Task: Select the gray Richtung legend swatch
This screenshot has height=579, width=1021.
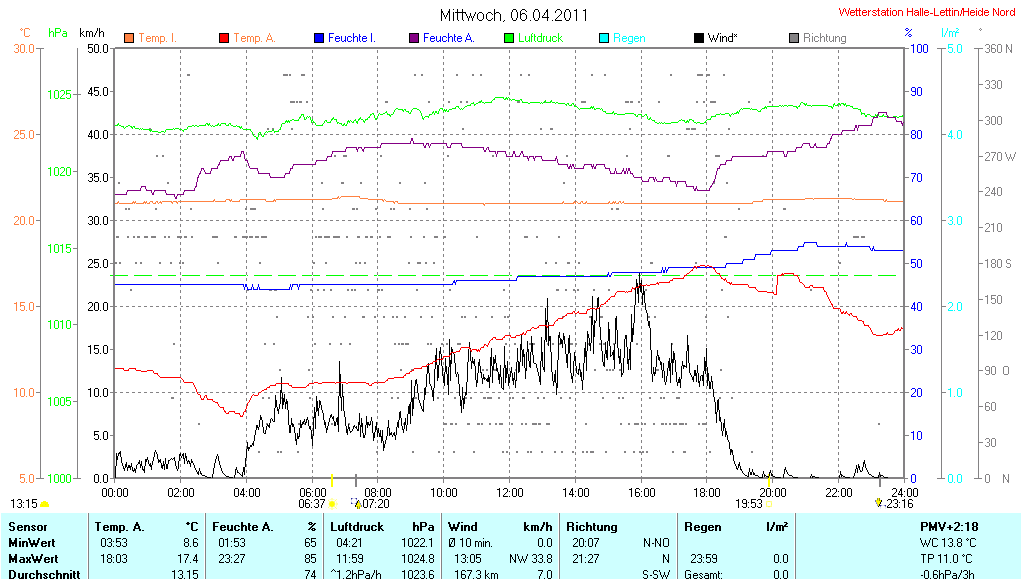Action: 793,38
